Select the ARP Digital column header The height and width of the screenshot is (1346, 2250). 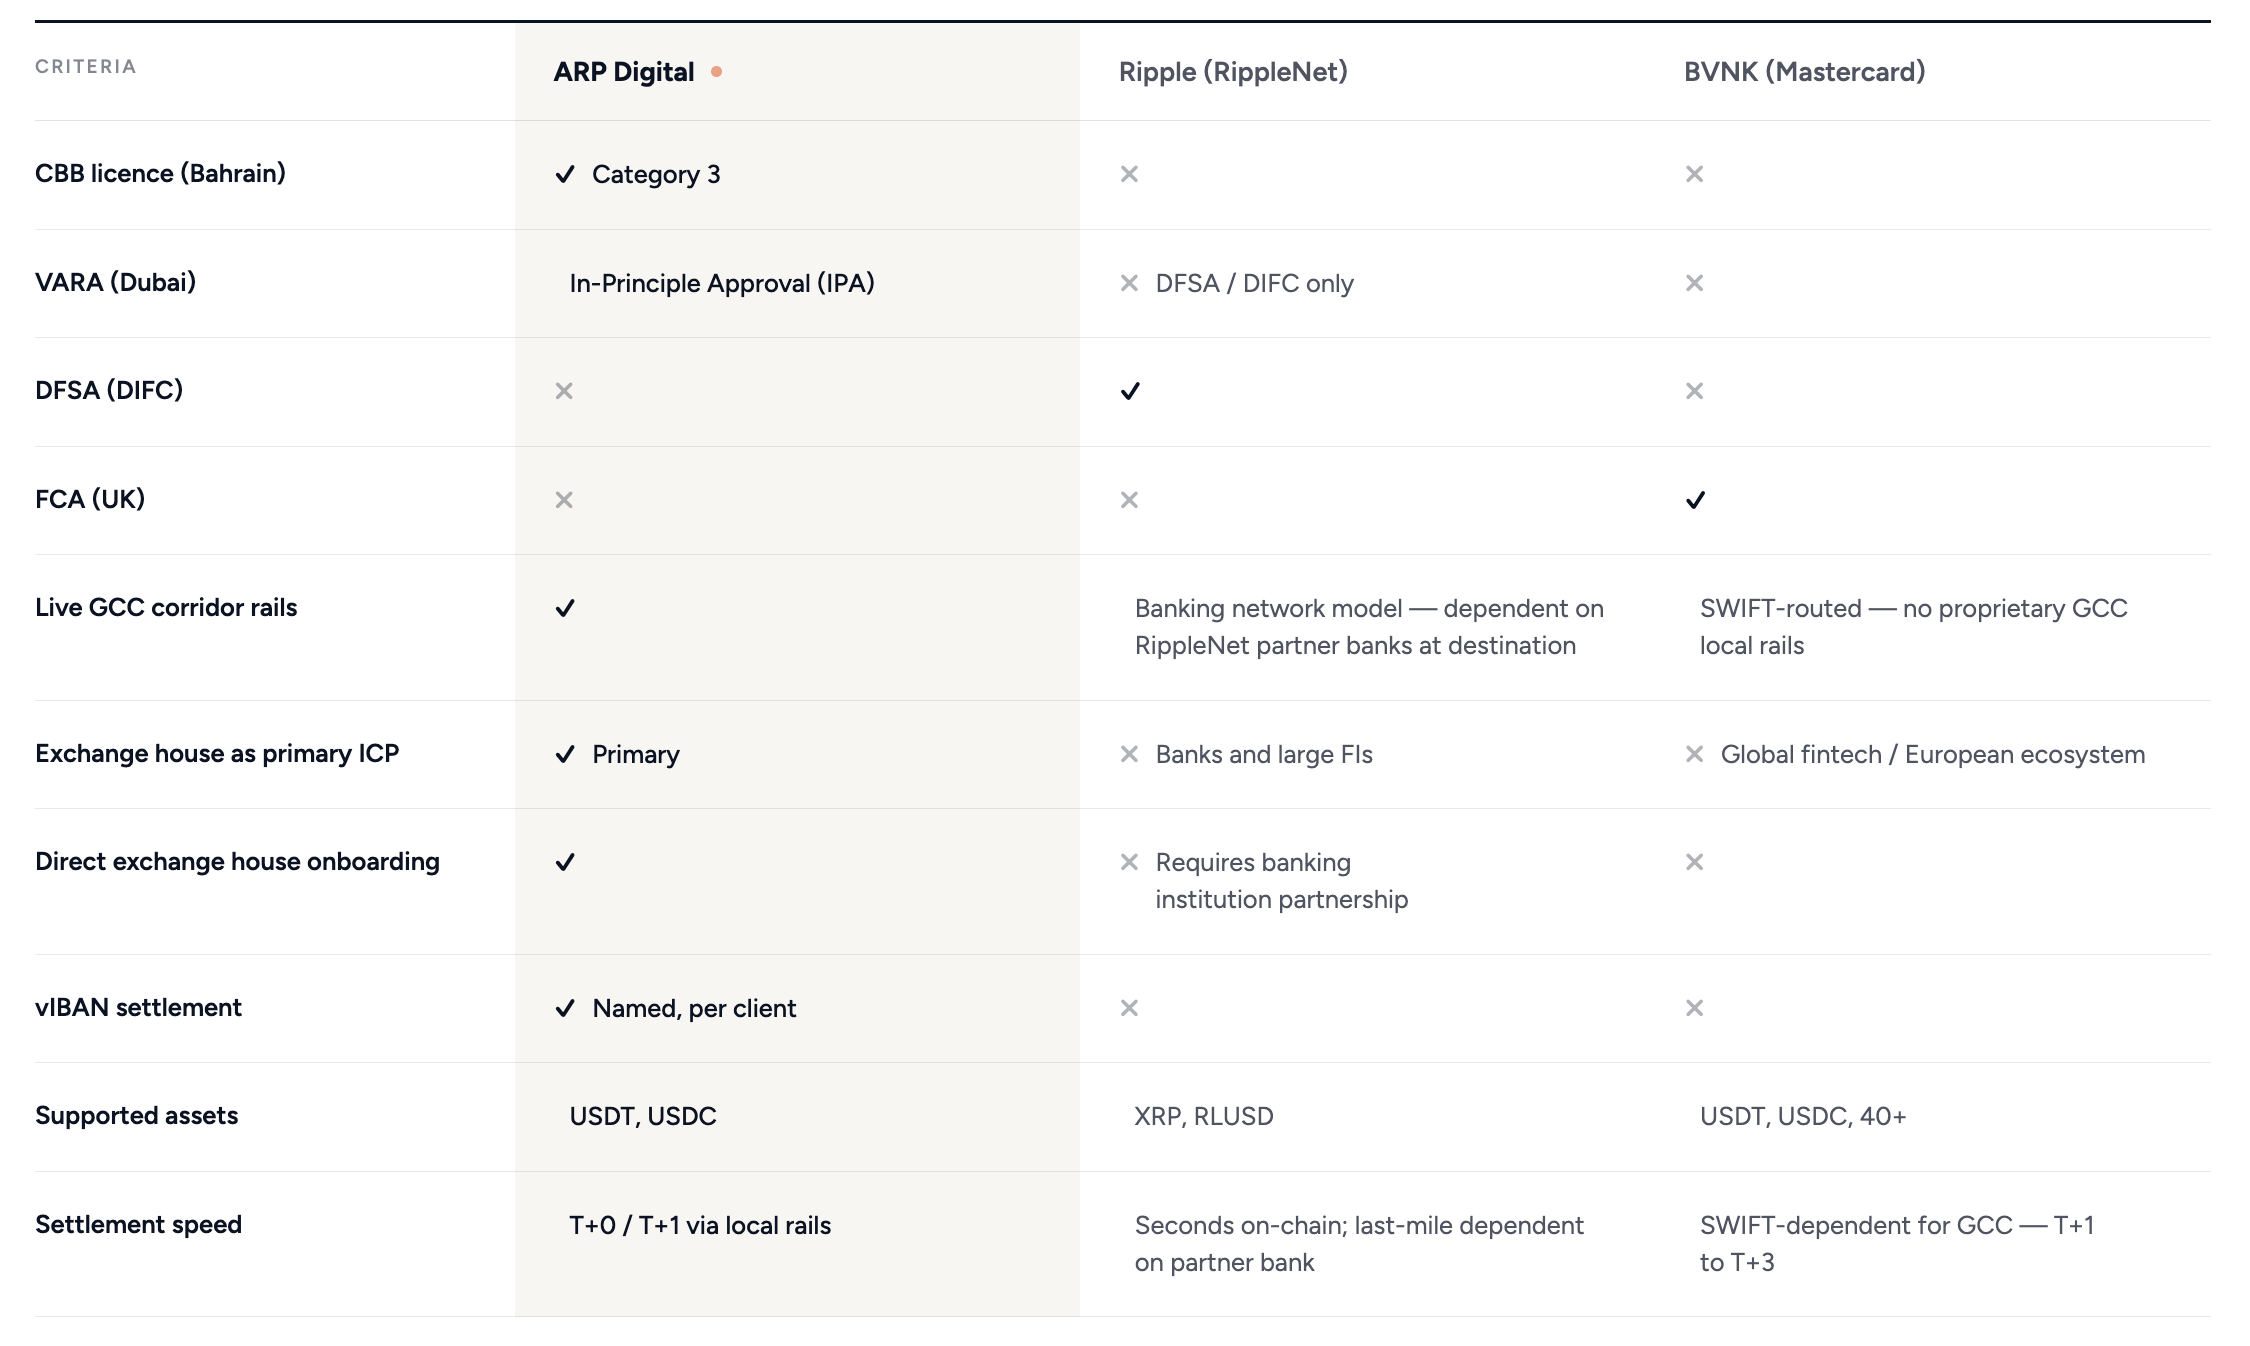(x=624, y=72)
